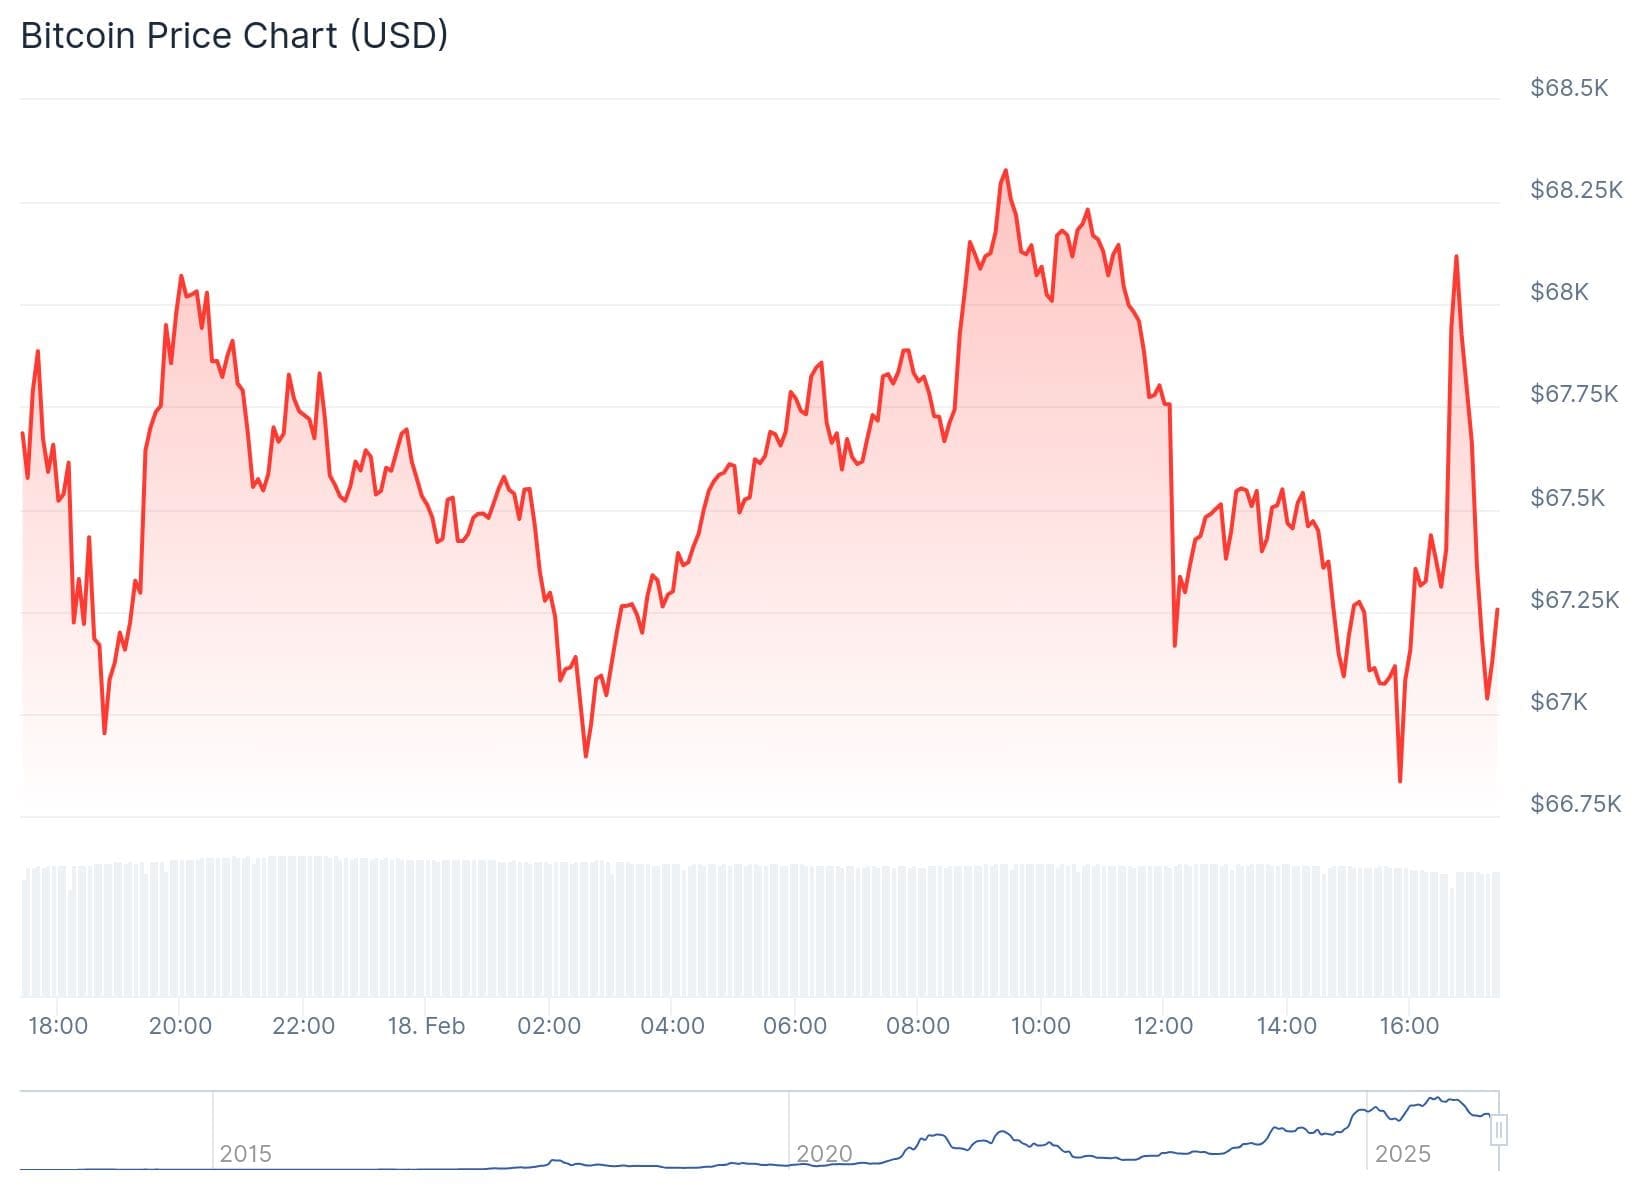The width and height of the screenshot is (1644, 1200).
Task: Click the 2025 marker in the navigator
Action: click(x=1402, y=1154)
